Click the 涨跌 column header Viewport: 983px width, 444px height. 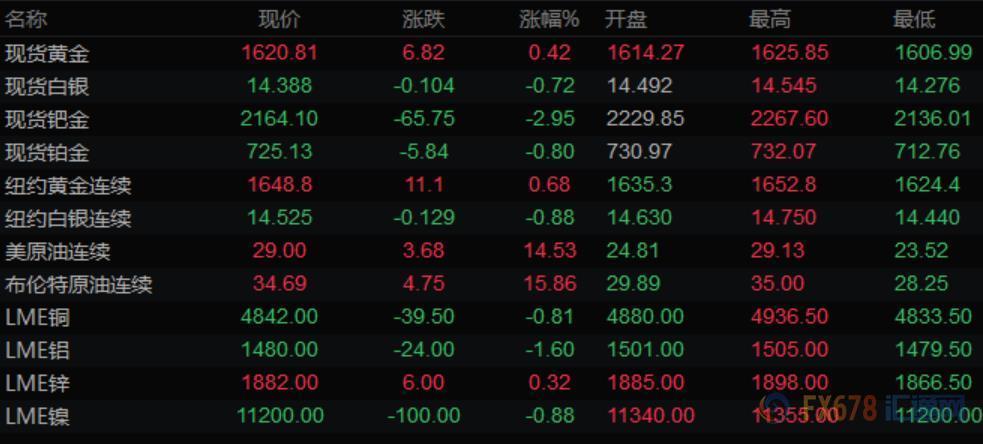[423, 19]
